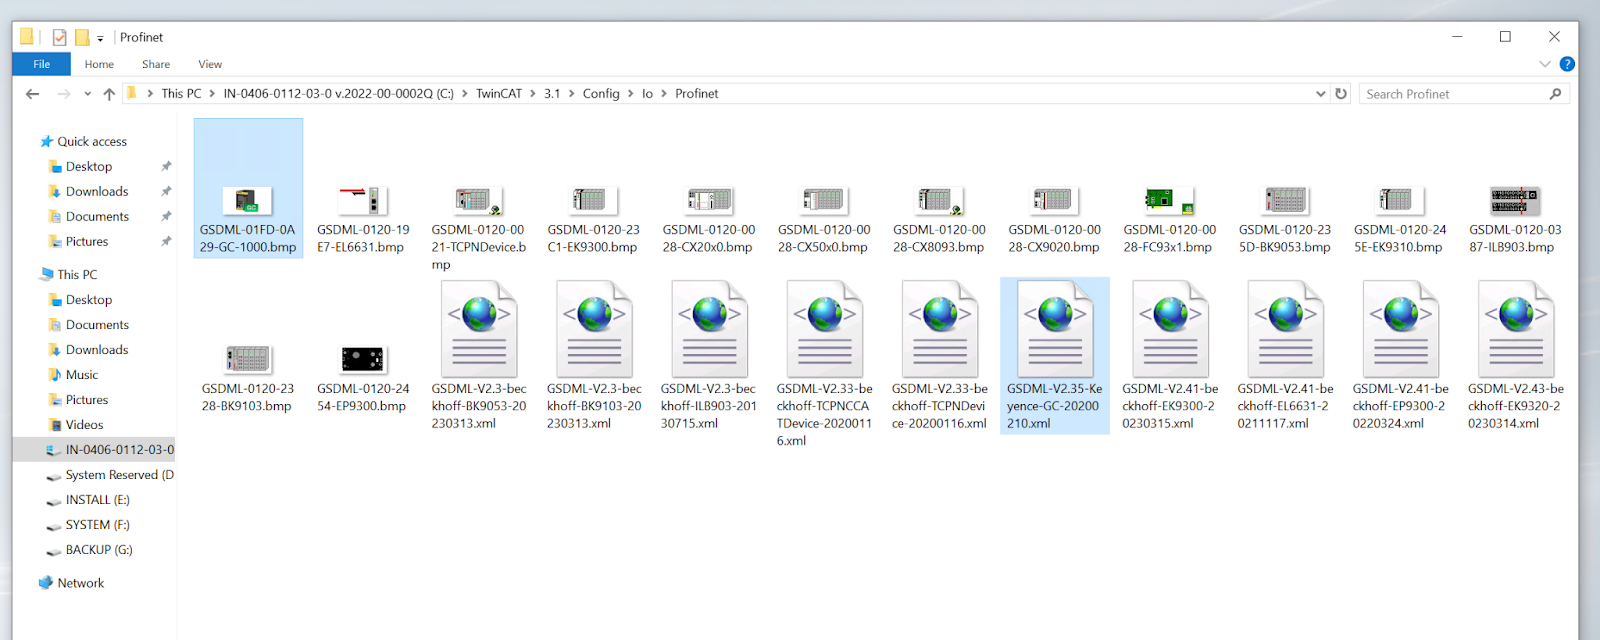Select Quick access in navigation pane
The width and height of the screenshot is (1600, 640).
tap(92, 142)
